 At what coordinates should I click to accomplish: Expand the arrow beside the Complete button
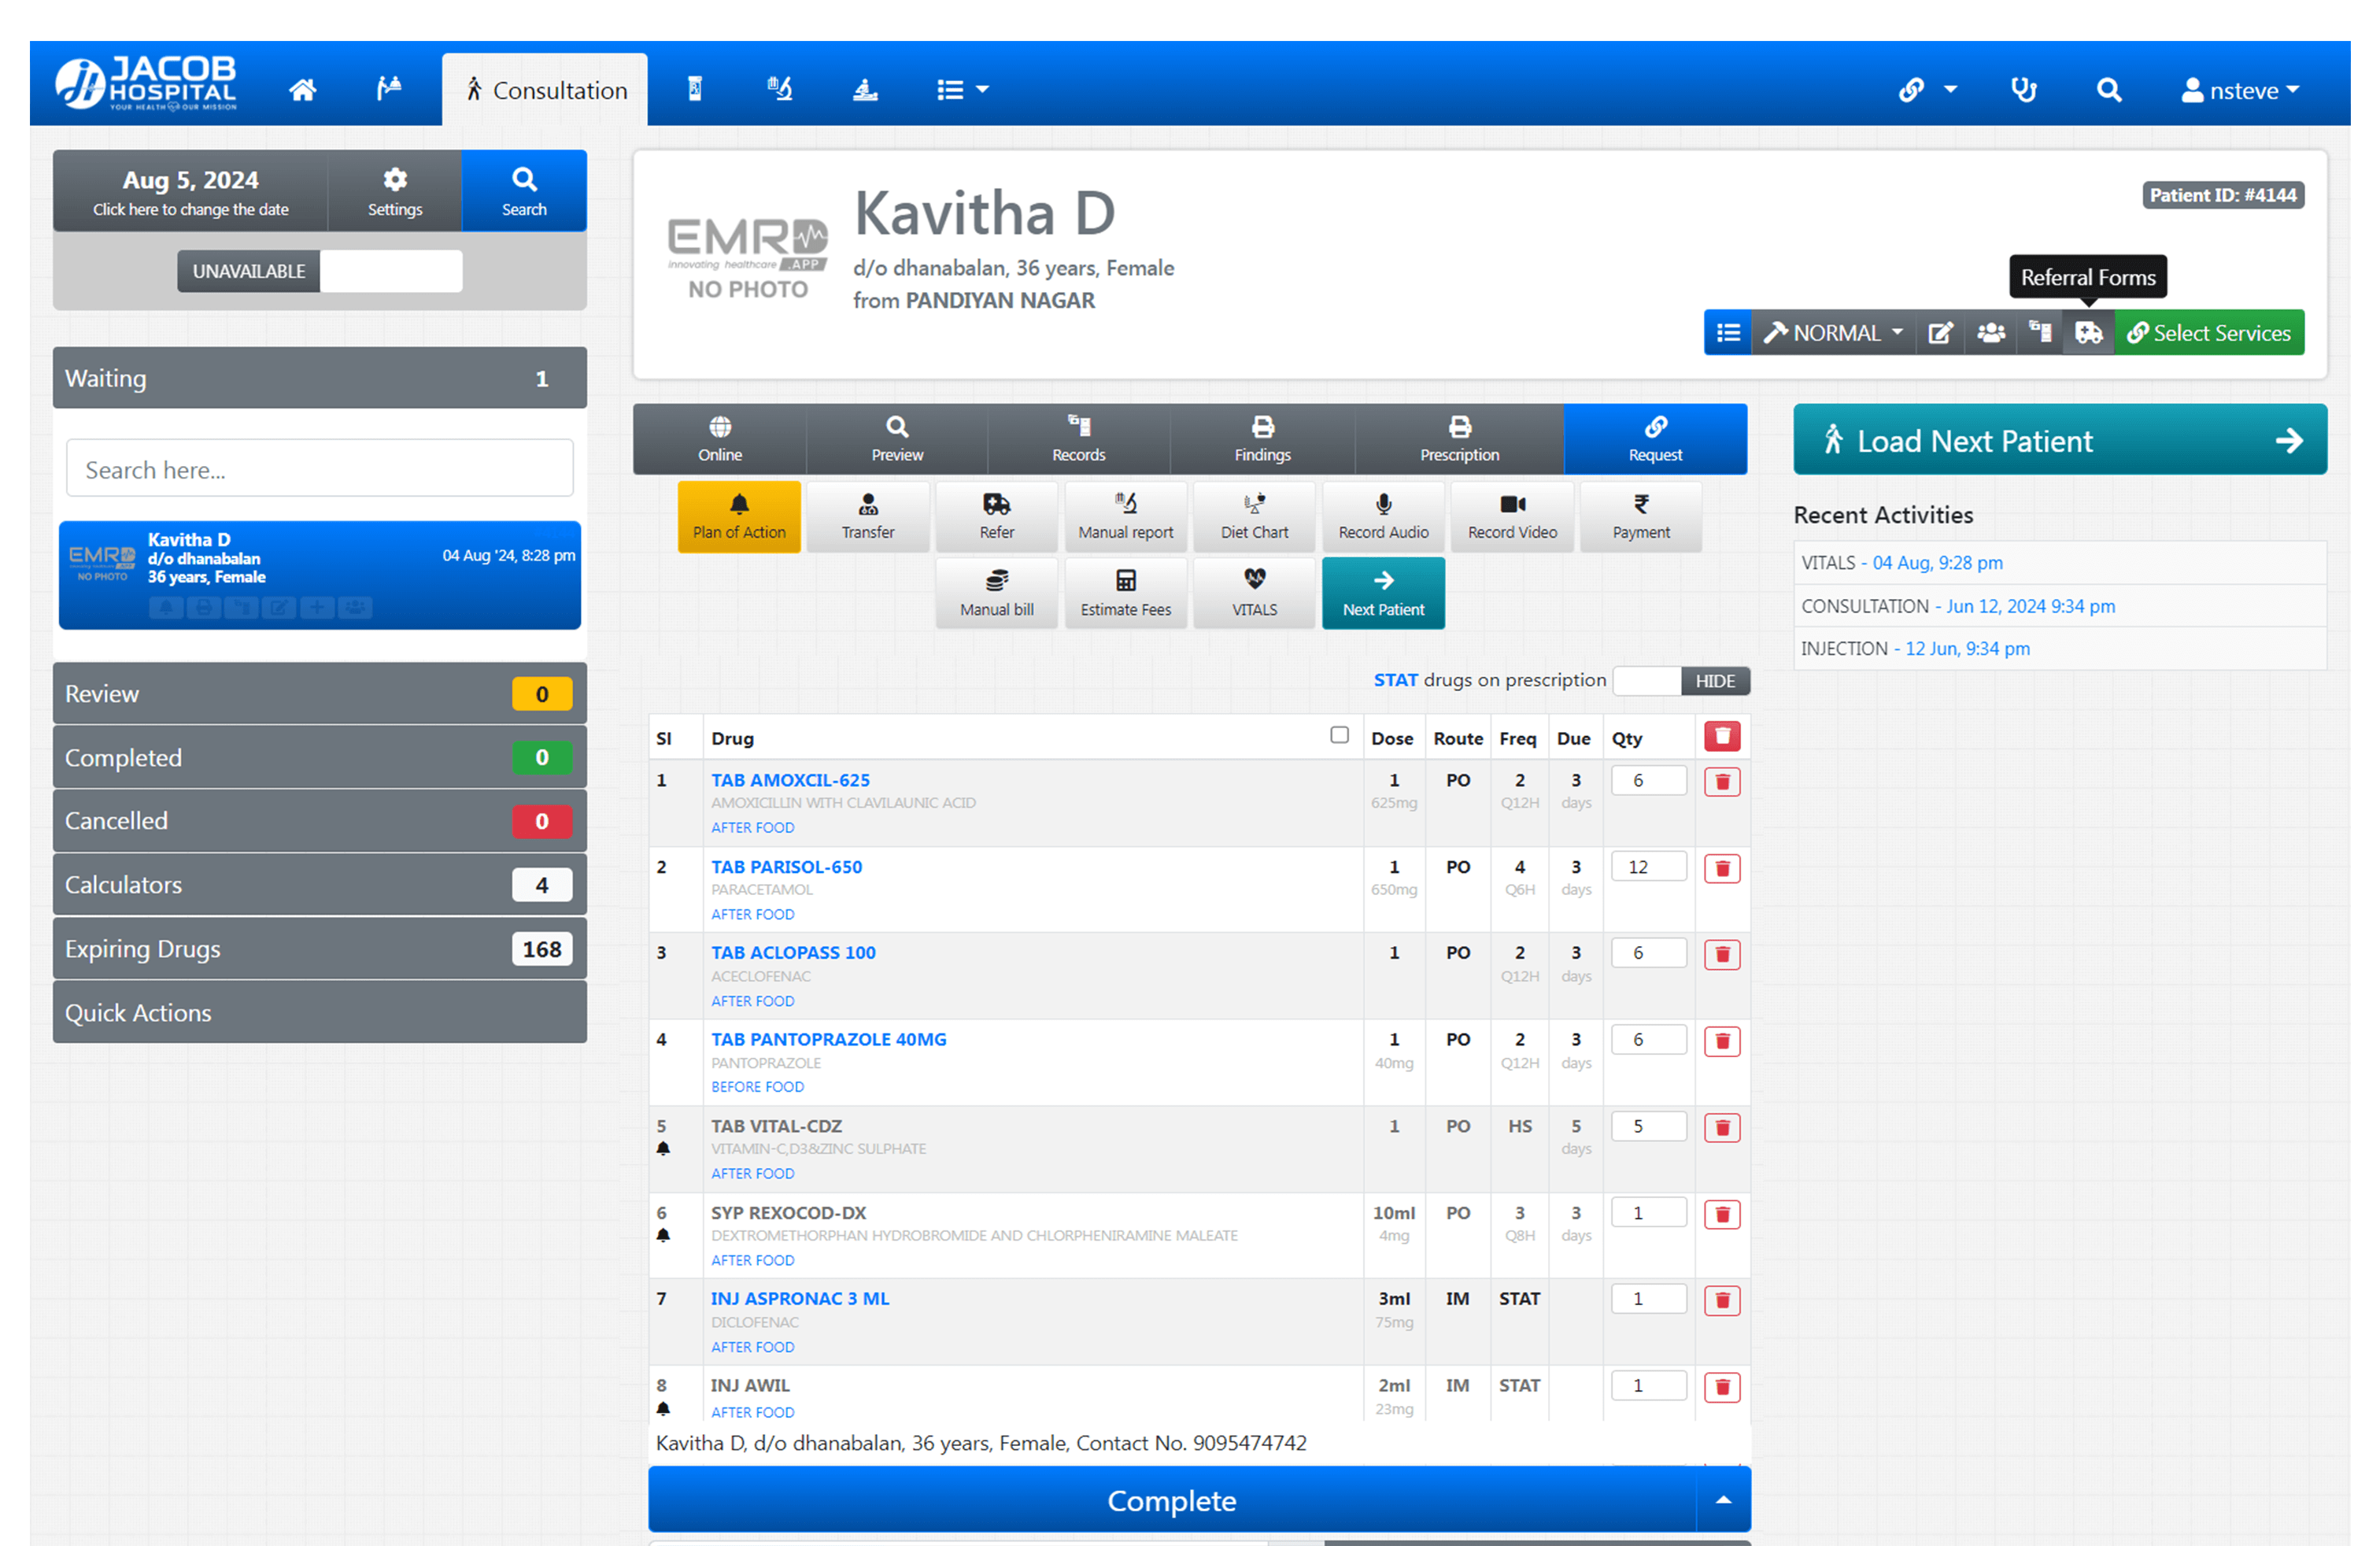(1723, 1499)
